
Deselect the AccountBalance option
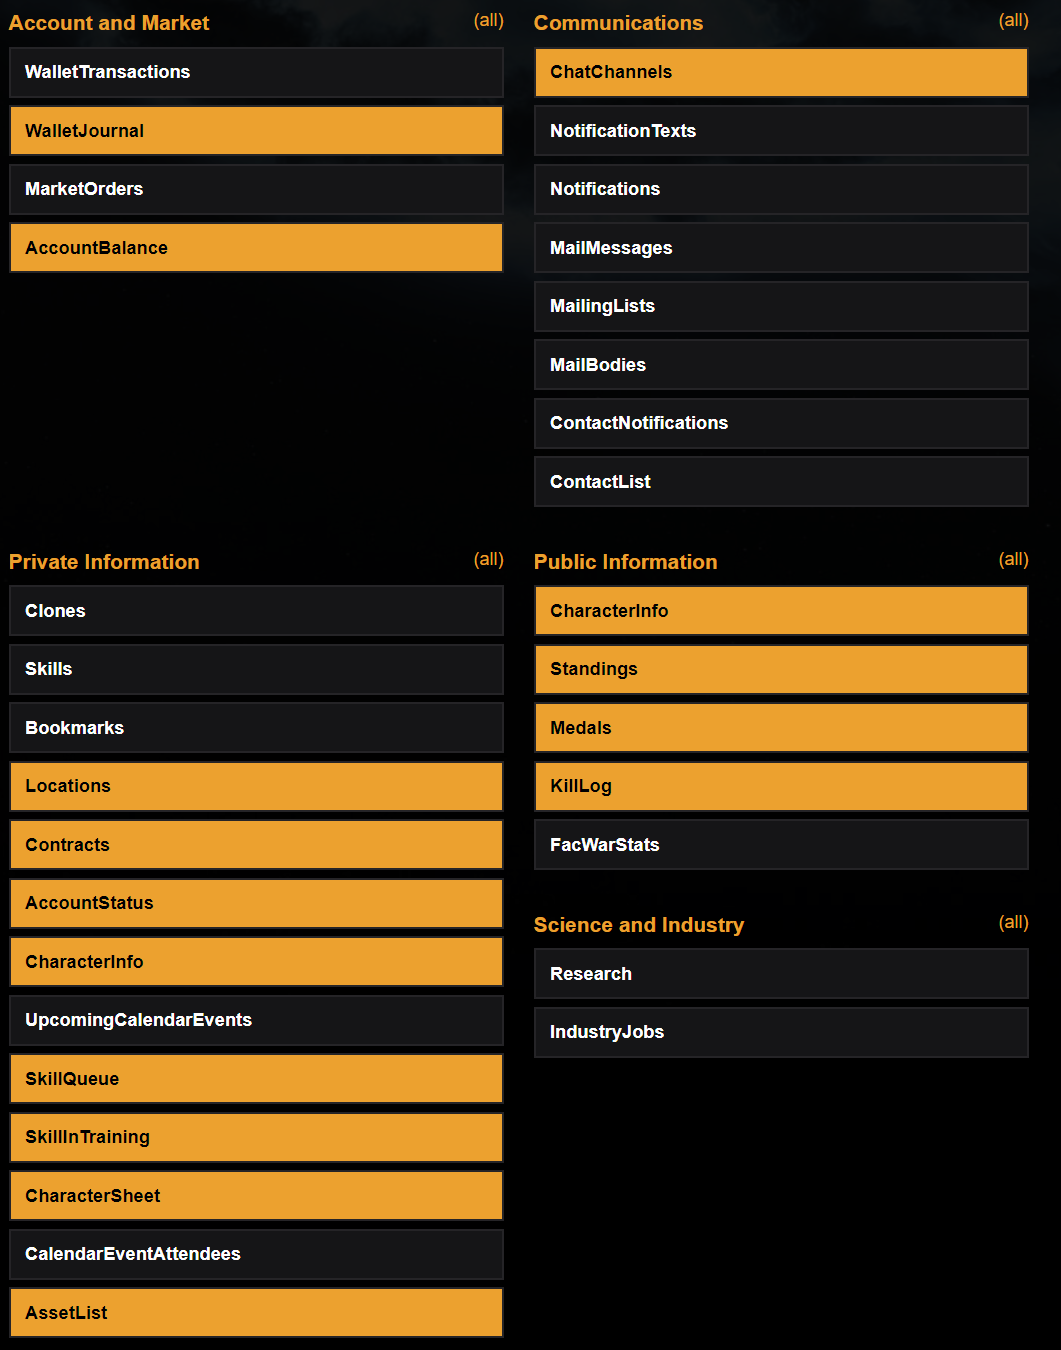pos(256,248)
